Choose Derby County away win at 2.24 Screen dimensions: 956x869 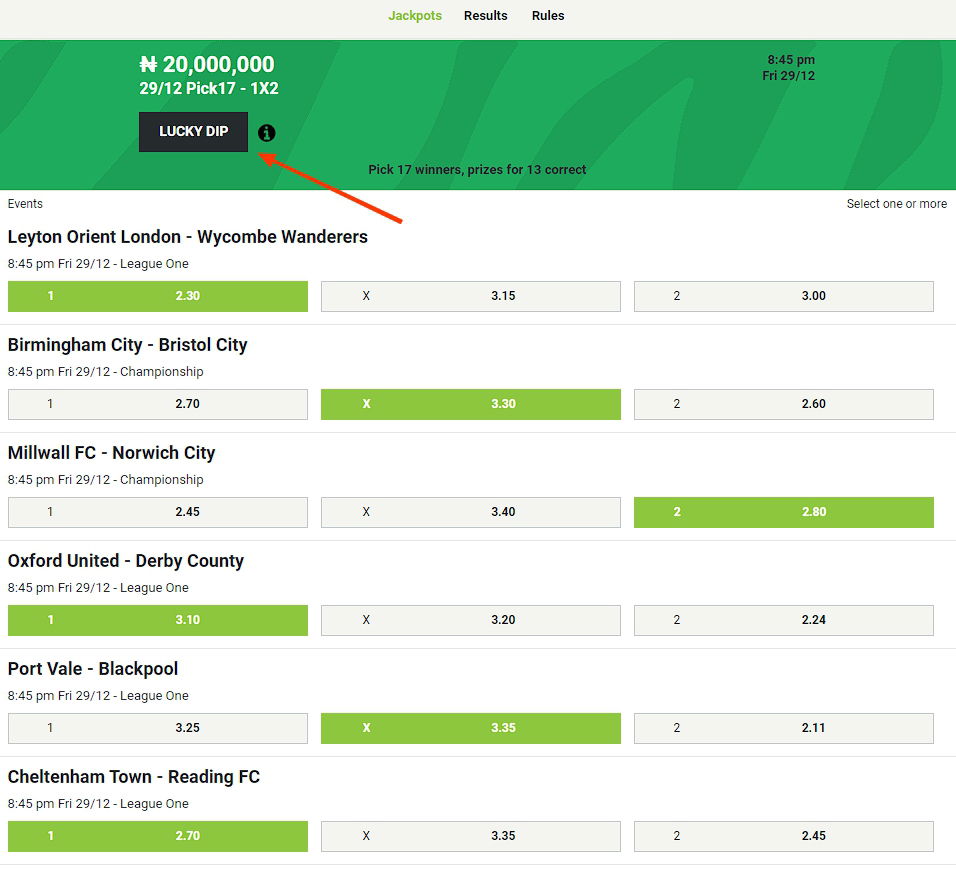pos(783,620)
